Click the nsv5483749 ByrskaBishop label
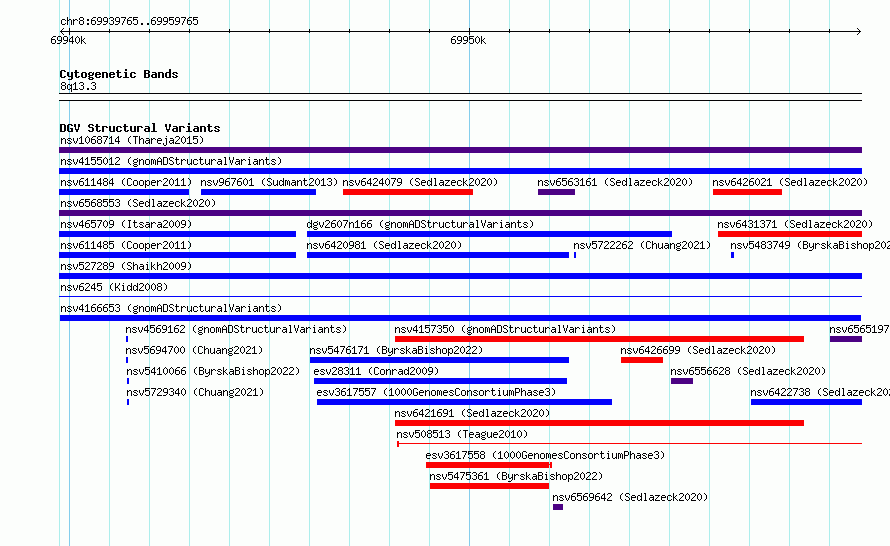 pos(810,245)
